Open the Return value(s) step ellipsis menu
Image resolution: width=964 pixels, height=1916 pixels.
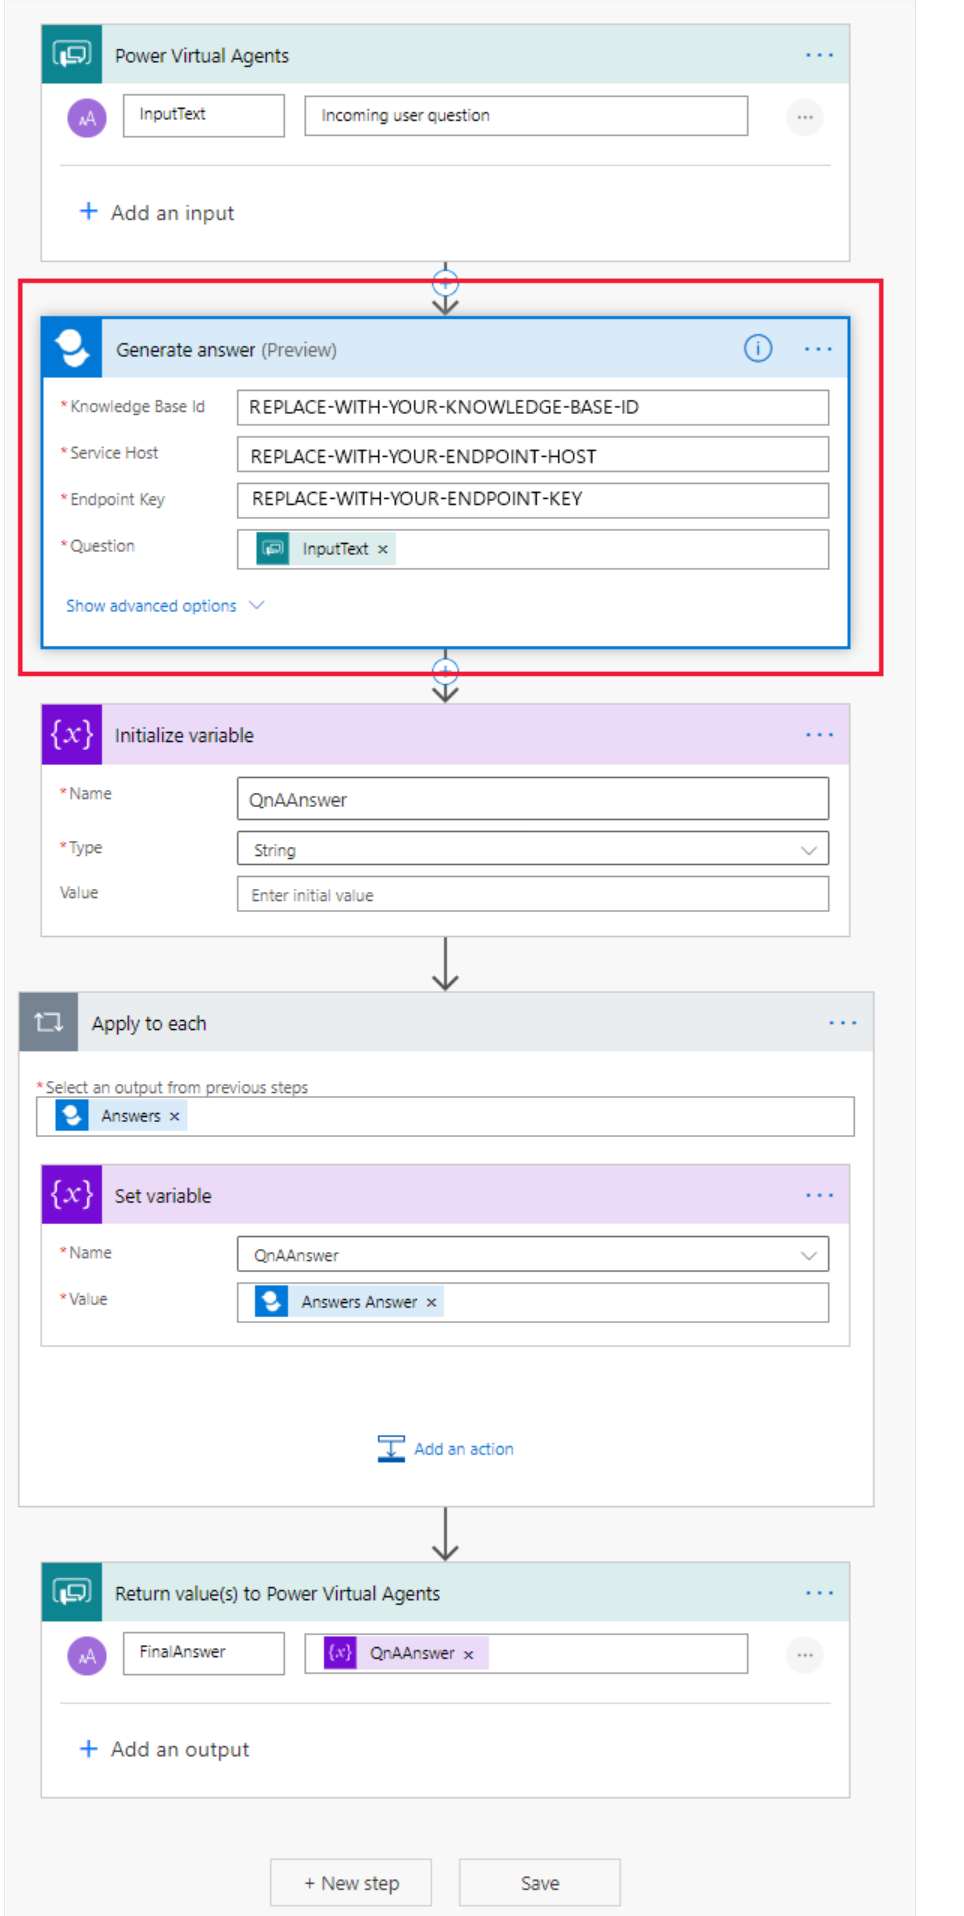pyautogui.click(x=819, y=1593)
